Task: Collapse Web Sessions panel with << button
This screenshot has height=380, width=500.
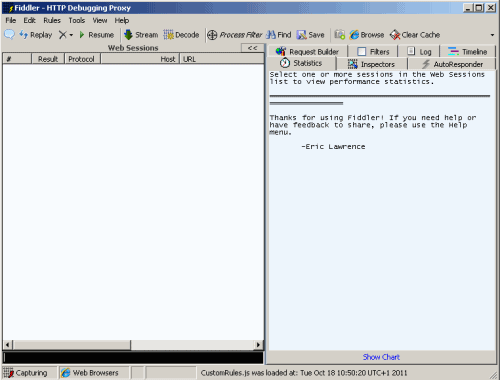Action: 253,48
